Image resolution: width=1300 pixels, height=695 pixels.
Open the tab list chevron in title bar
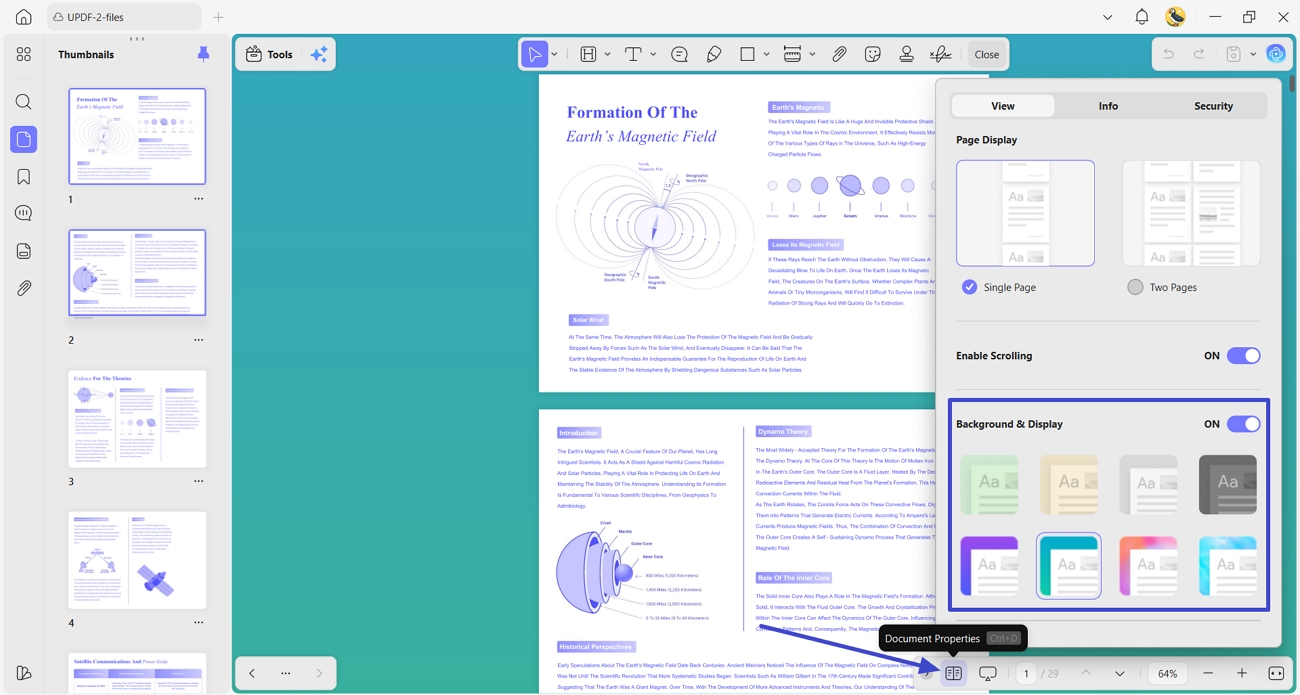click(1107, 17)
